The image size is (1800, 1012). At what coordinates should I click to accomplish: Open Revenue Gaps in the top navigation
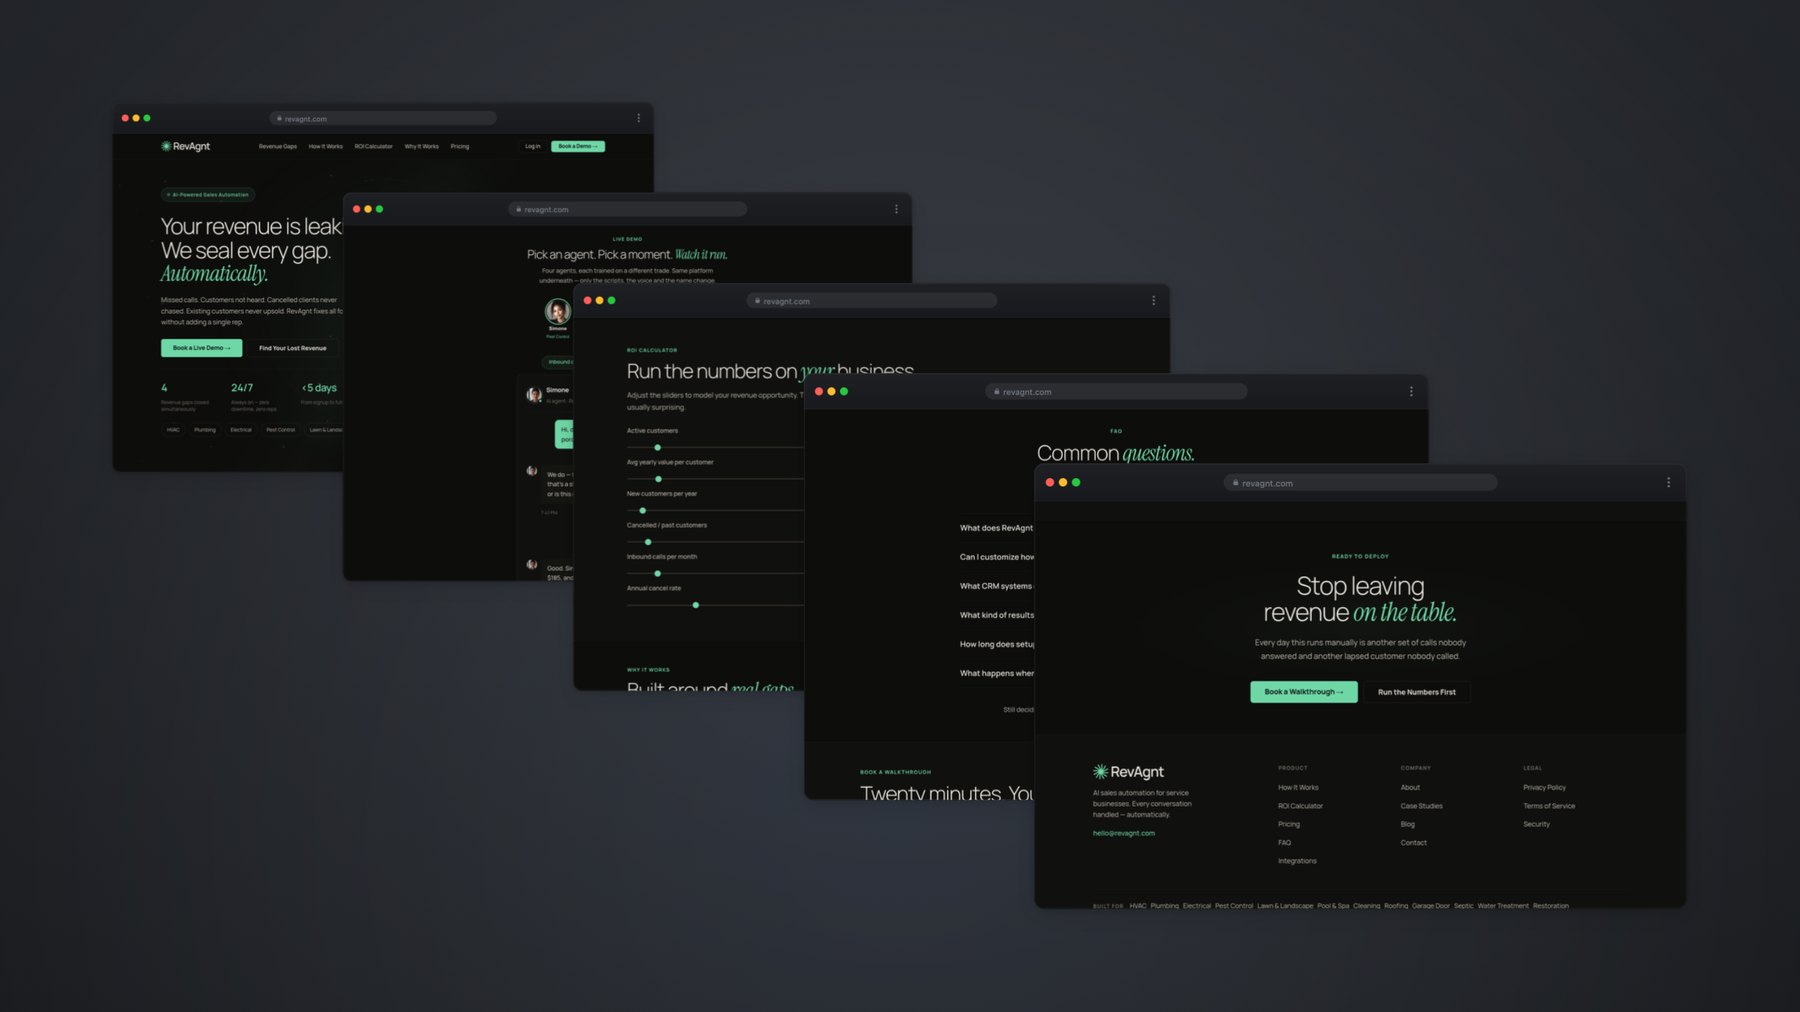click(278, 146)
